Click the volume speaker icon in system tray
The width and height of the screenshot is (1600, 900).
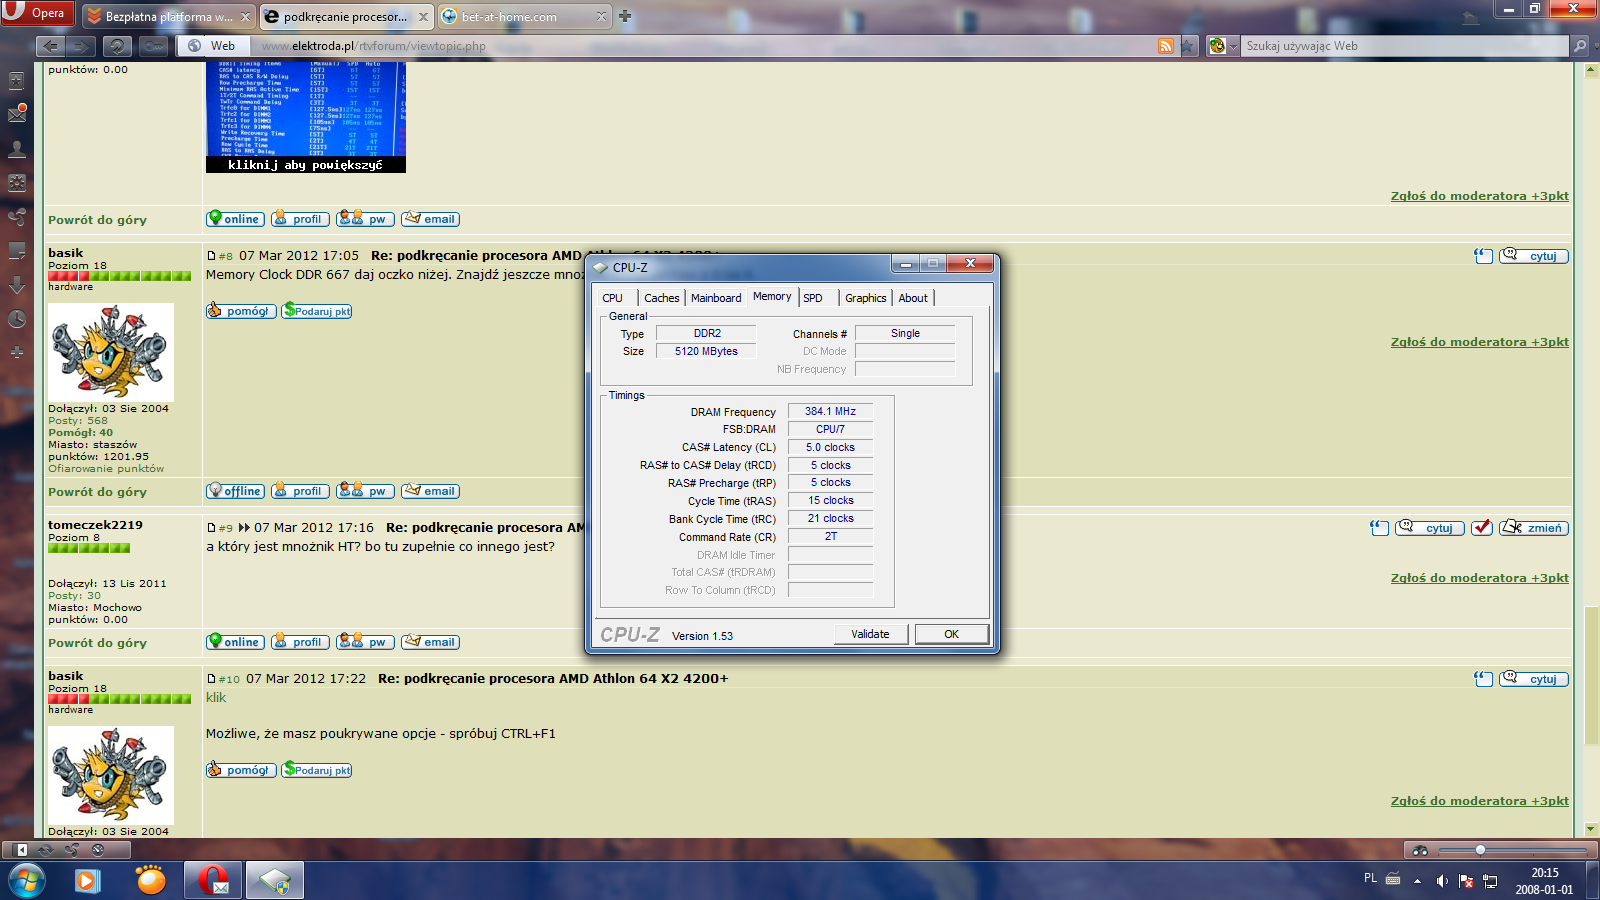click(x=1441, y=881)
